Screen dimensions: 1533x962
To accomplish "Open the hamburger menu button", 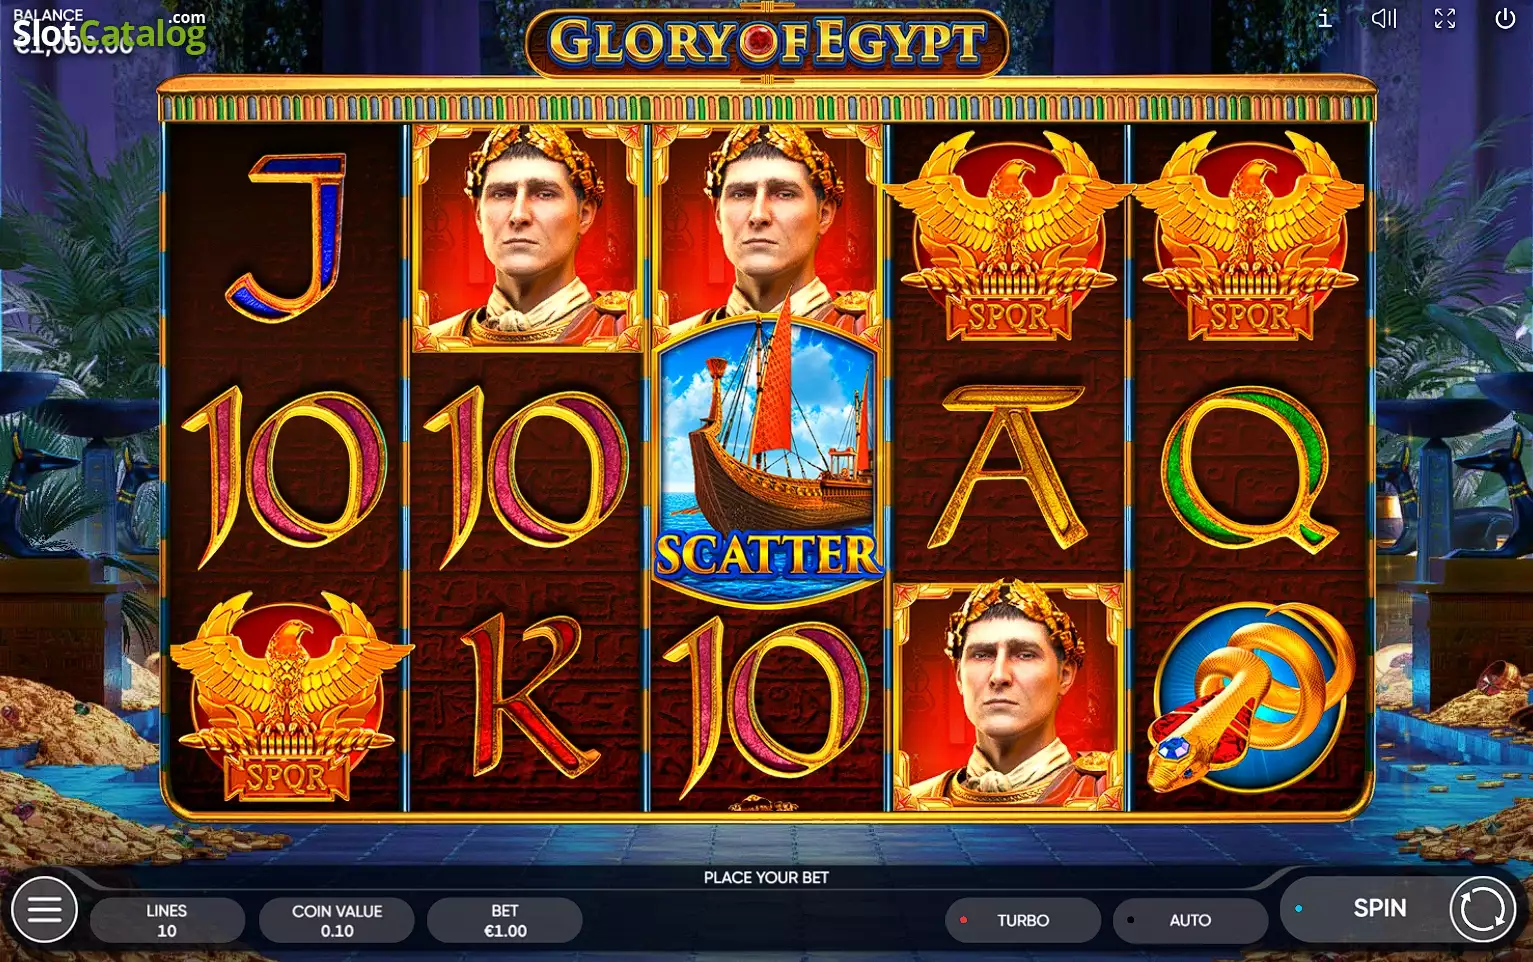I will point(44,909).
